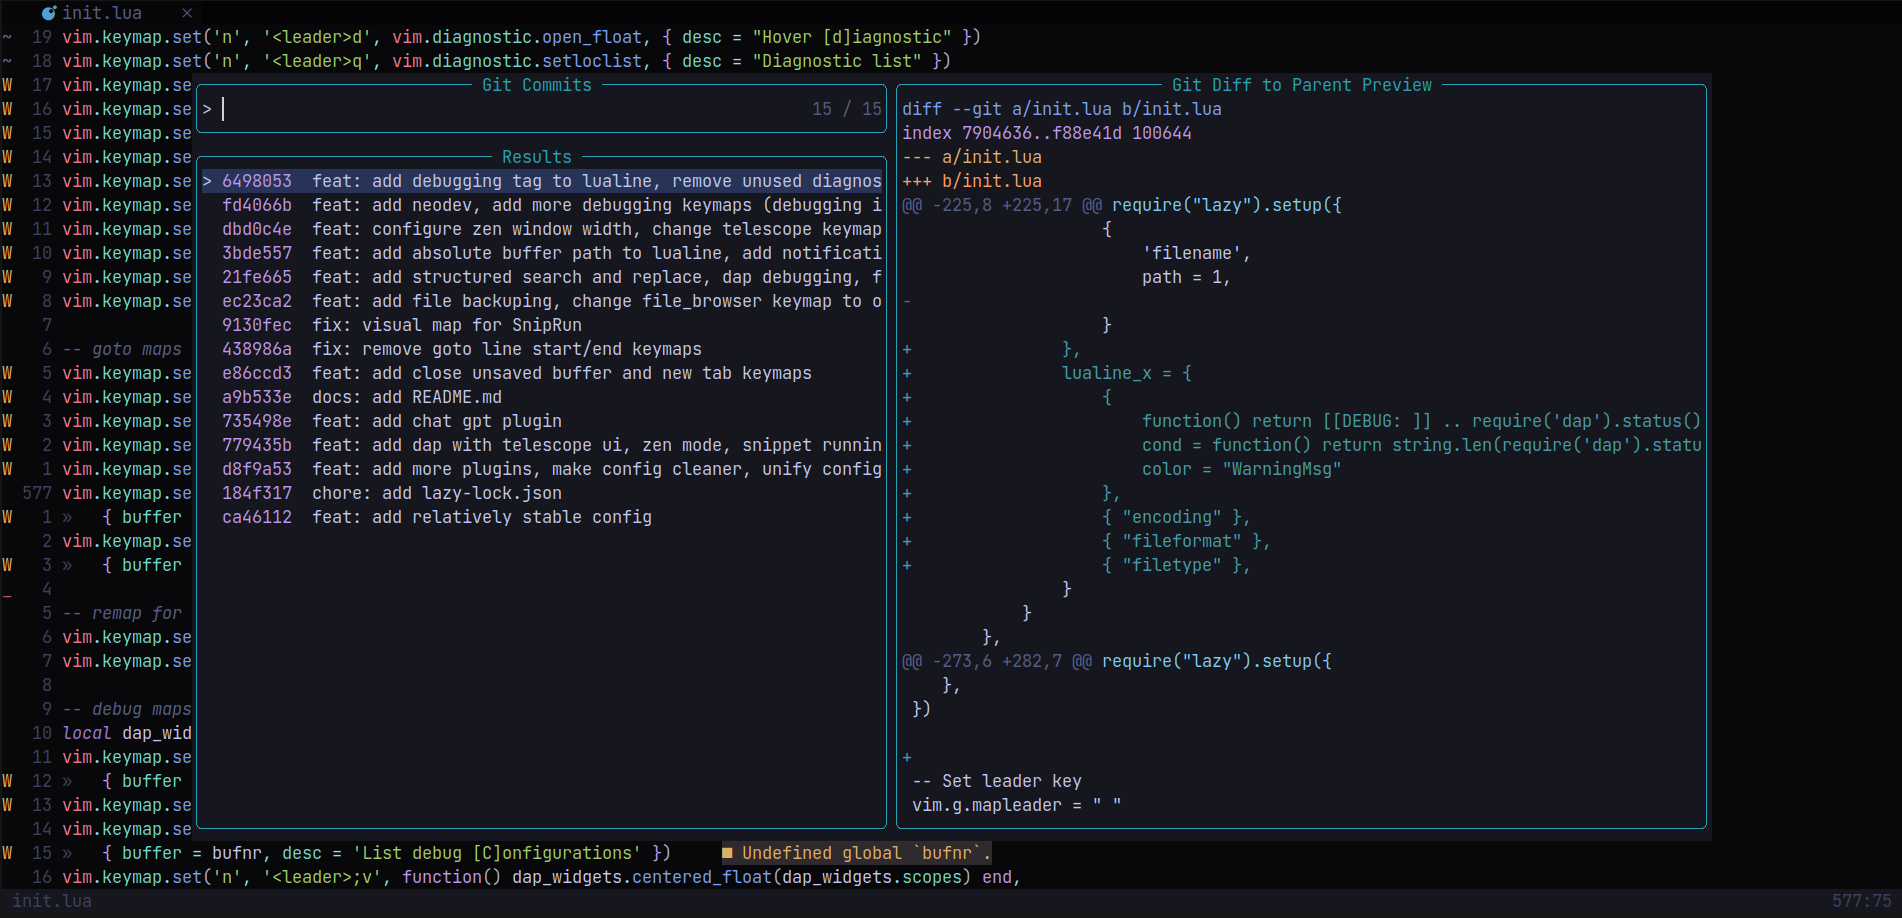Viewport: 1902px width, 918px height.
Task: Select commit e86ccd3 close unsaved buffer
Action: pos(542,373)
